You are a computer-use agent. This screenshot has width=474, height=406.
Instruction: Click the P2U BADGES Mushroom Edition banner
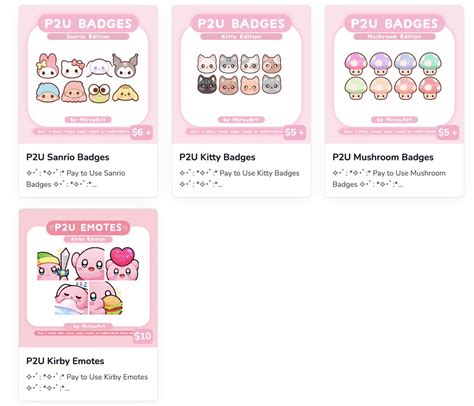pos(394,27)
